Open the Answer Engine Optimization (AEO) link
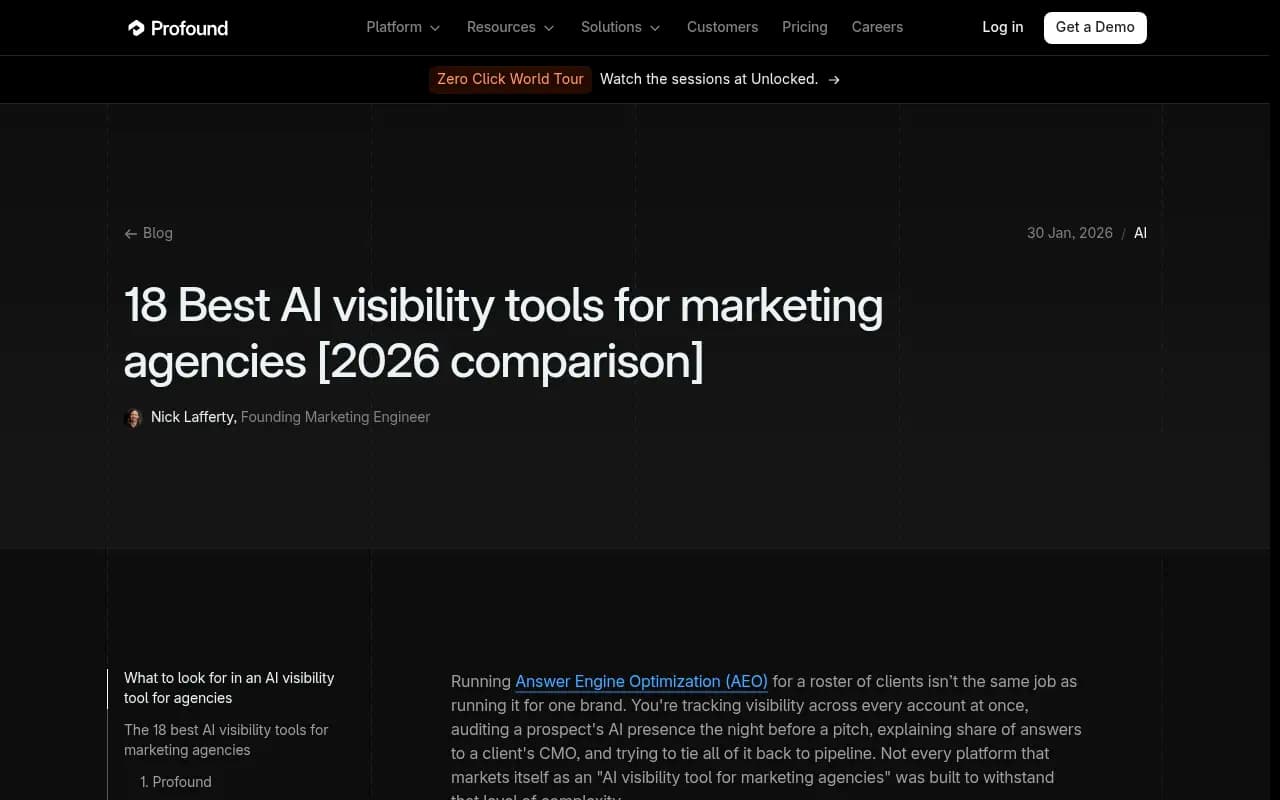This screenshot has height=800, width=1280. pyautogui.click(x=641, y=681)
